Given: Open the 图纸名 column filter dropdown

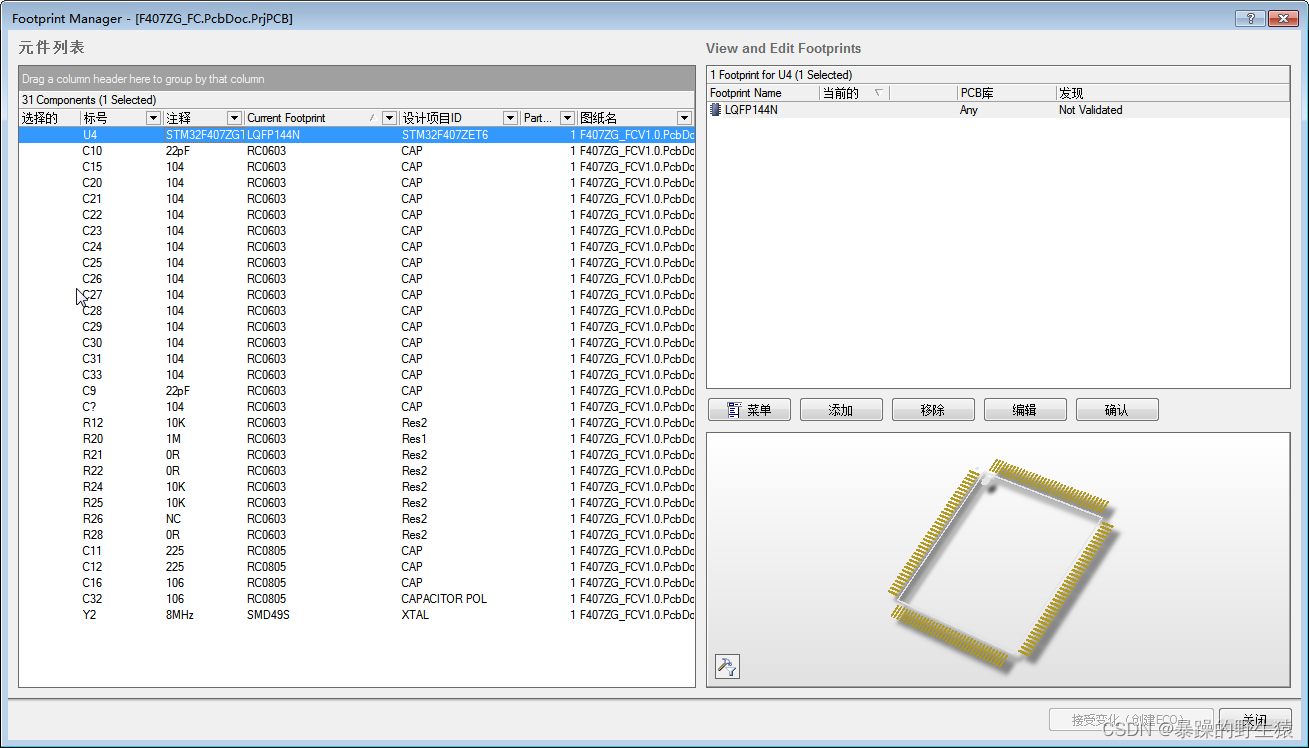Looking at the screenshot, I should tap(684, 118).
